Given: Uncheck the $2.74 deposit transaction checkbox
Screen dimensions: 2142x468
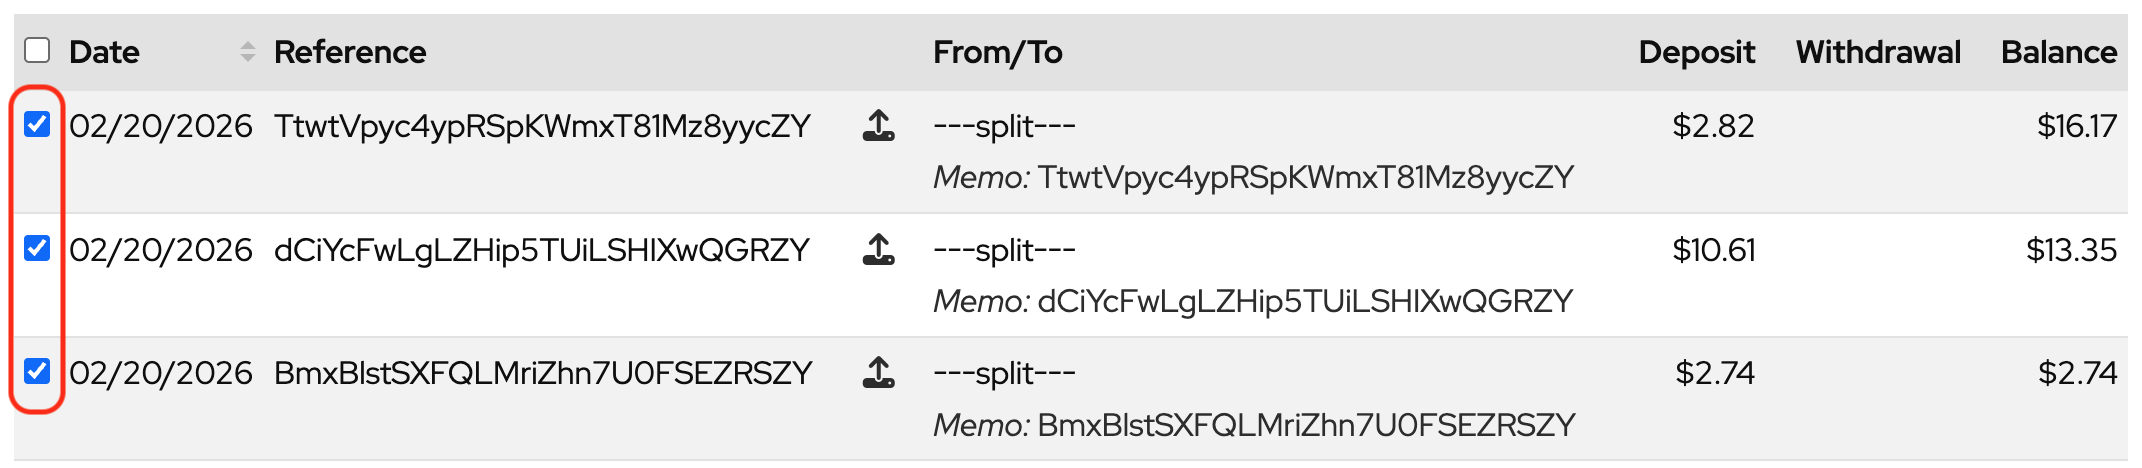Looking at the screenshot, I should [x=37, y=371].
